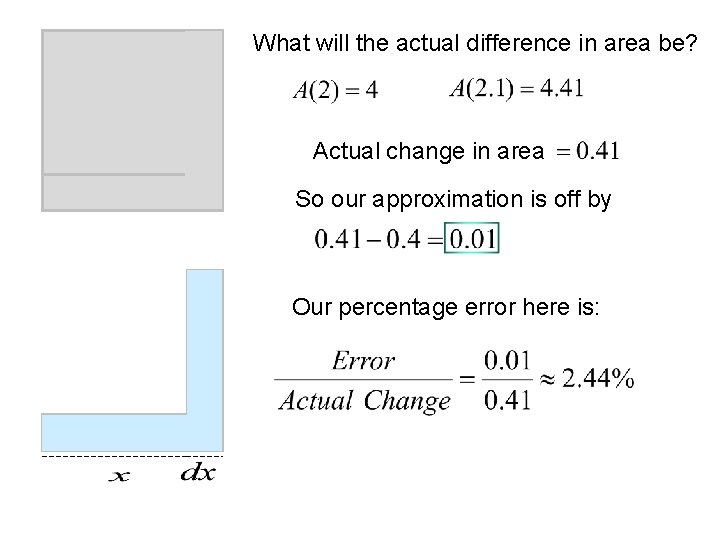Click the large gray square
Image resolution: width=720 pixels, height=540 pixels.
pos(113,100)
